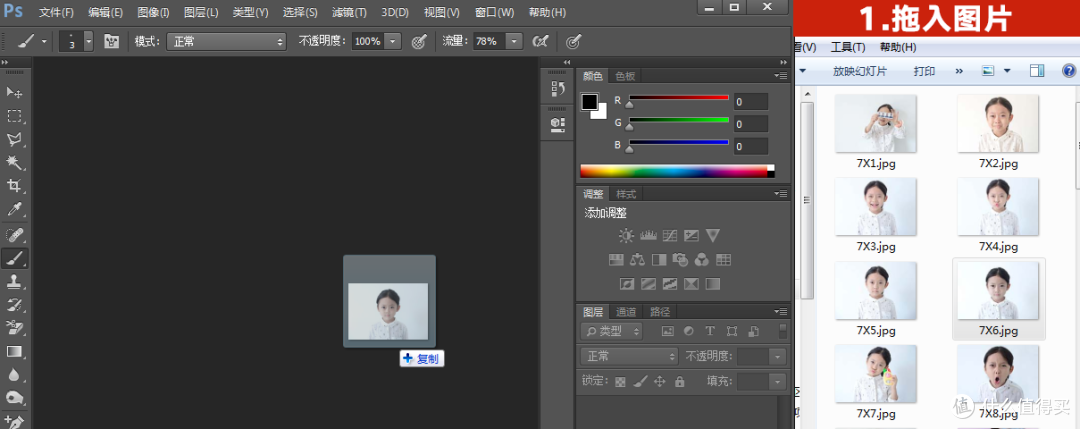This screenshot has height=429, width=1080.
Task: Toggle the lock all layer icon
Action: point(680,381)
